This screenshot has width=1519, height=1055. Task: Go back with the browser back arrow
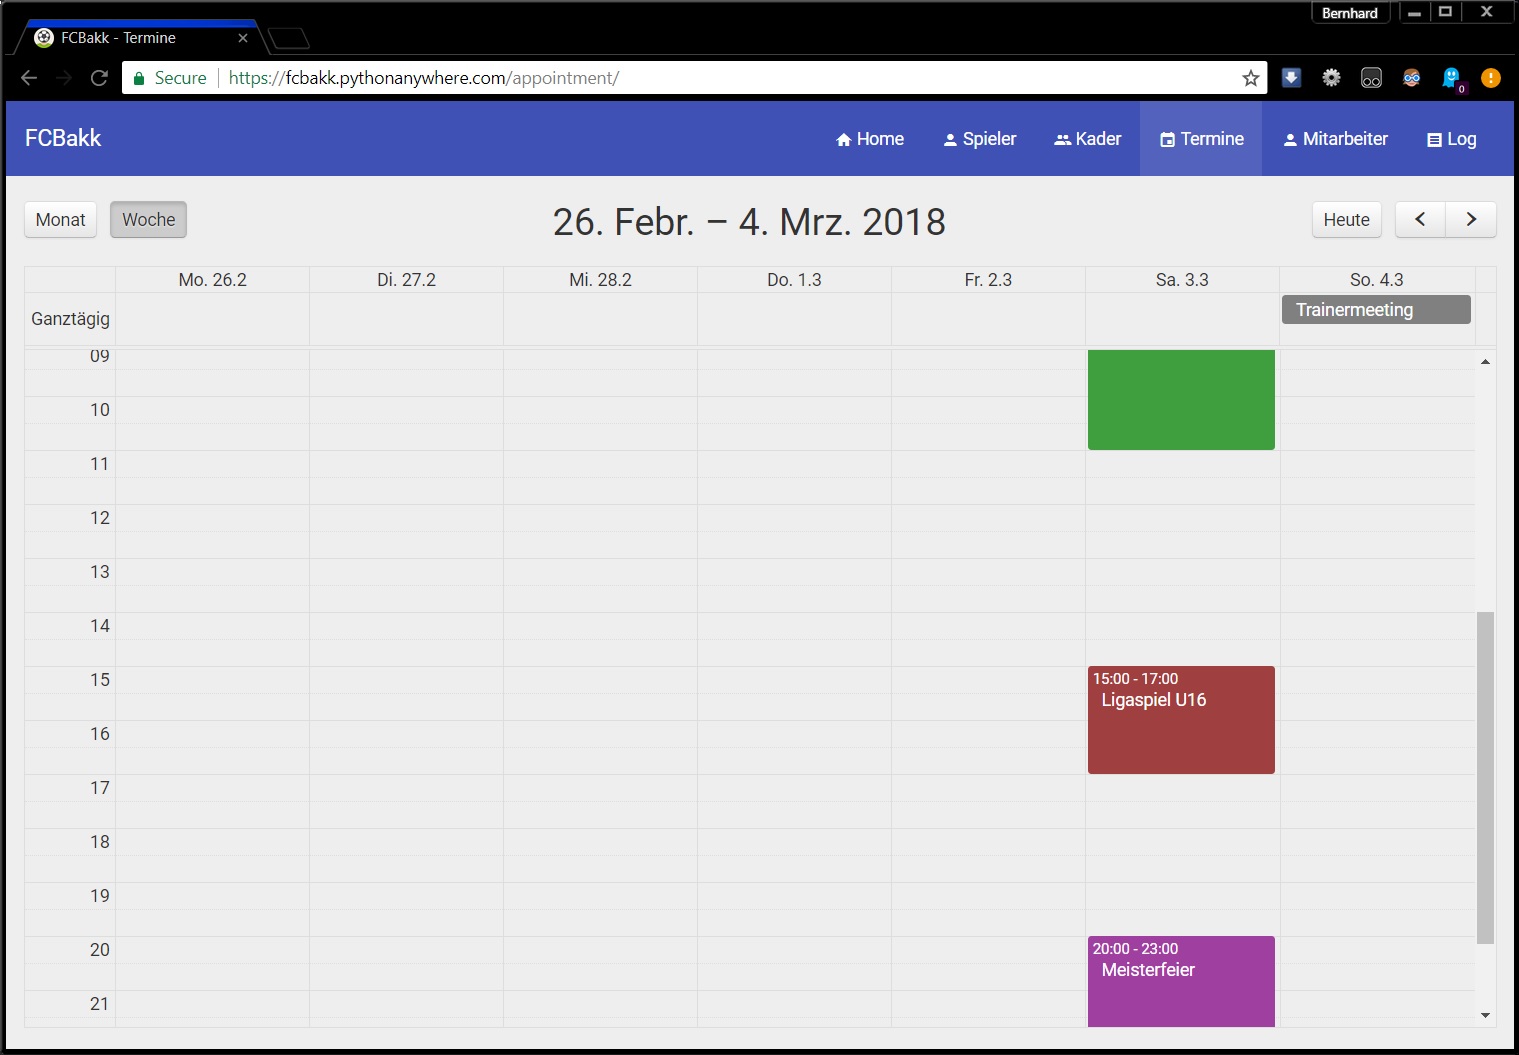[29, 78]
